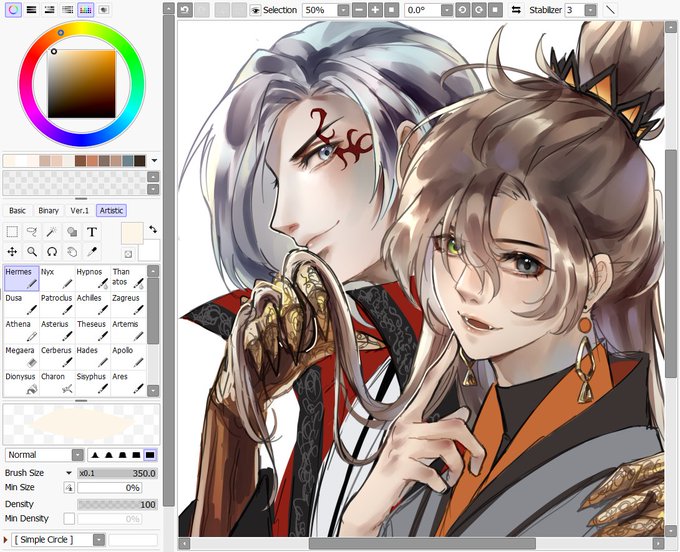Enable the Min Density checkbox

69,519
